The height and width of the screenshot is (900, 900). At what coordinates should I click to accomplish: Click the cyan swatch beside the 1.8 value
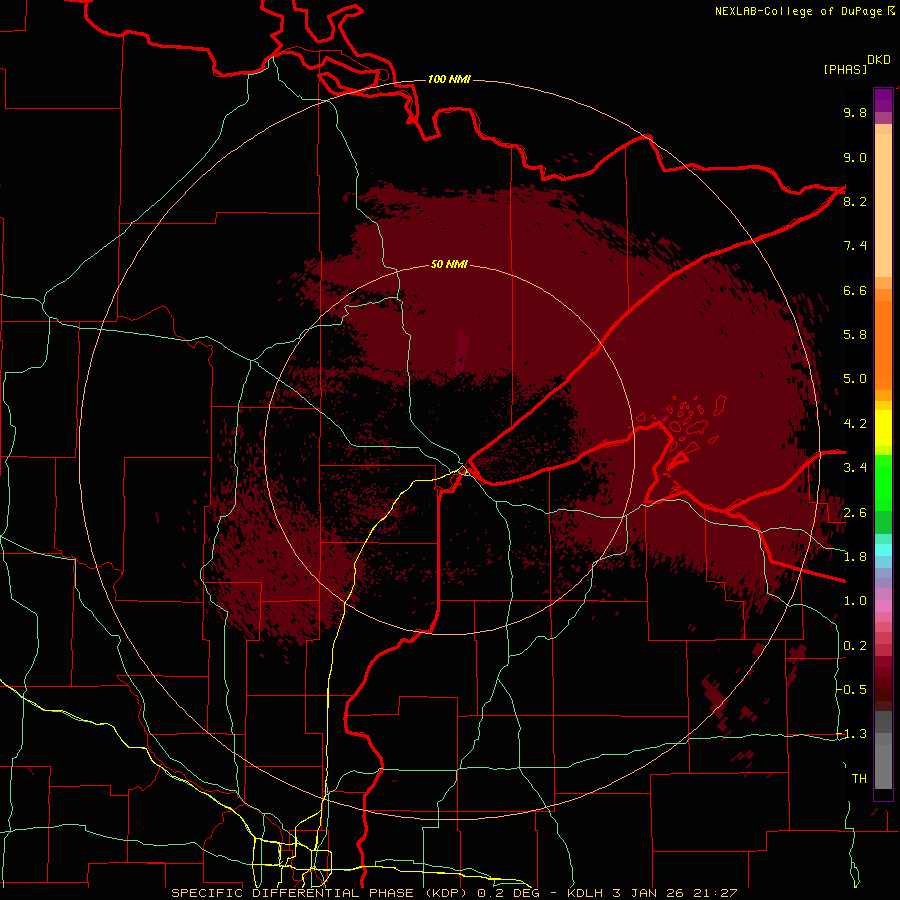pos(883,550)
